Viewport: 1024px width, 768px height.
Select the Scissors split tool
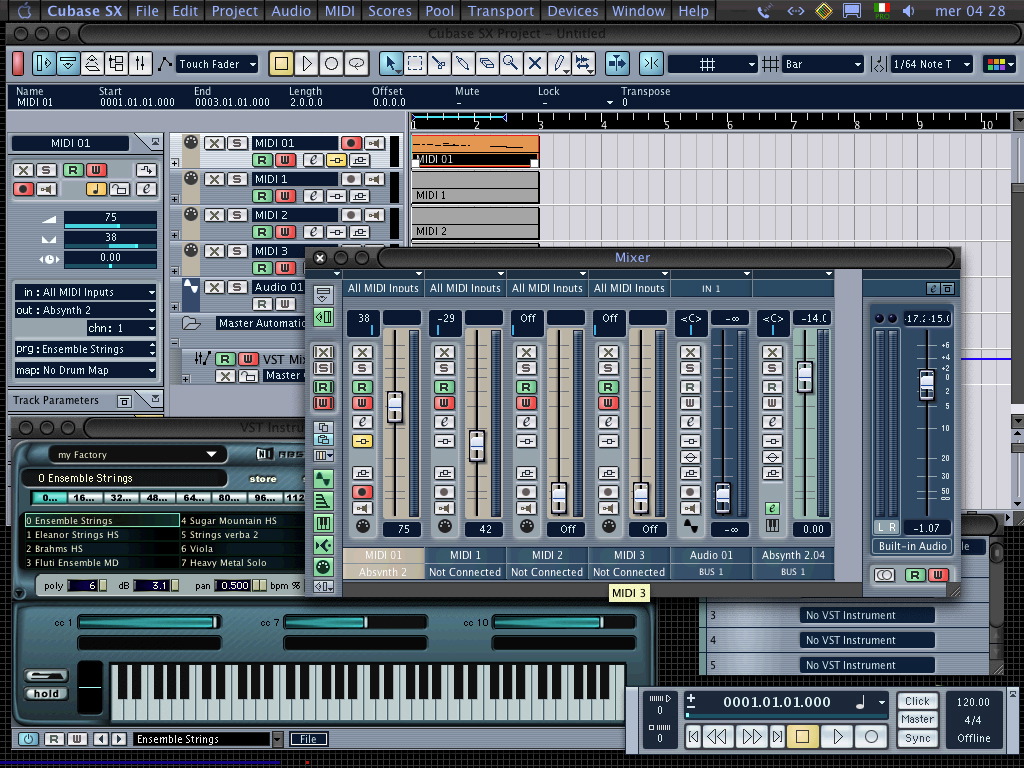439,64
